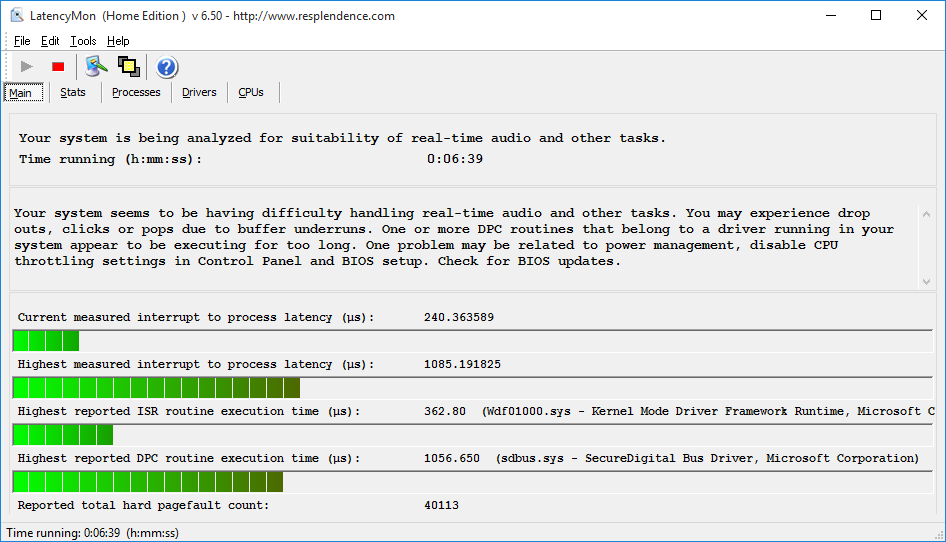Switch to the Drivers tab
The width and height of the screenshot is (946, 542).
[199, 92]
